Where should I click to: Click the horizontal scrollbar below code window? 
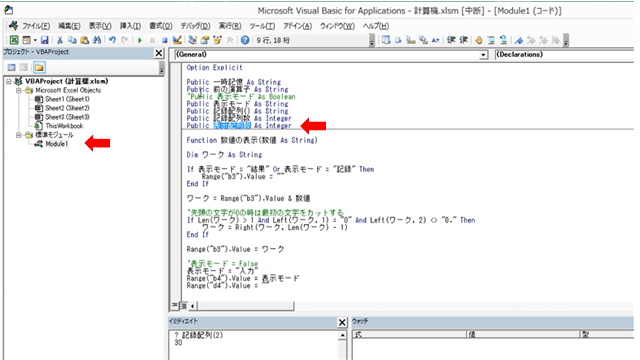(x=244, y=305)
